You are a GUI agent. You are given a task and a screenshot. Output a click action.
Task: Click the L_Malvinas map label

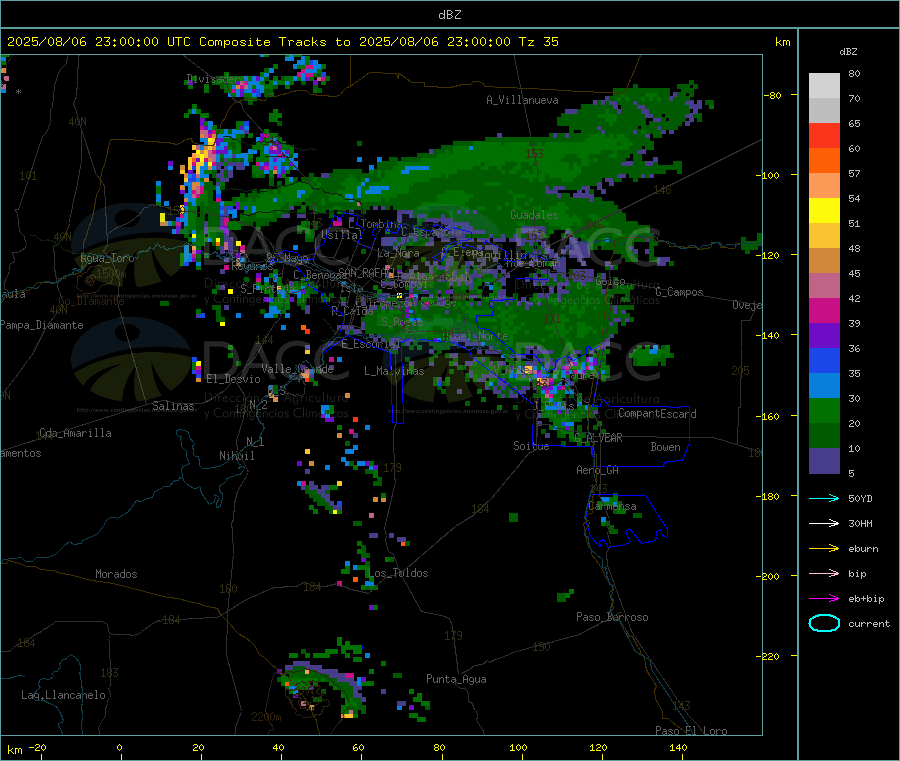[394, 371]
